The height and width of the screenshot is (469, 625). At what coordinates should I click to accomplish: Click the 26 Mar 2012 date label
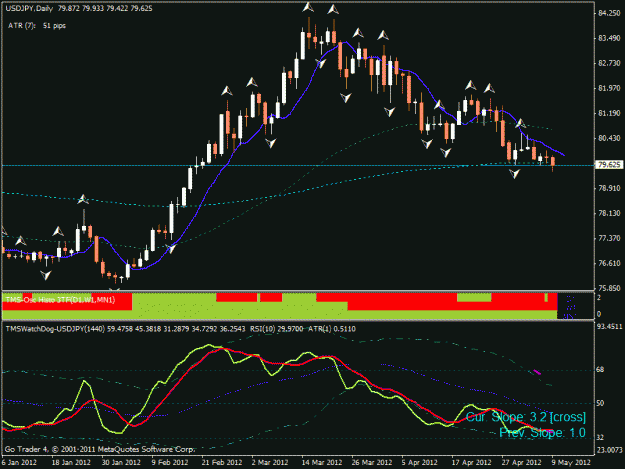click(372, 463)
